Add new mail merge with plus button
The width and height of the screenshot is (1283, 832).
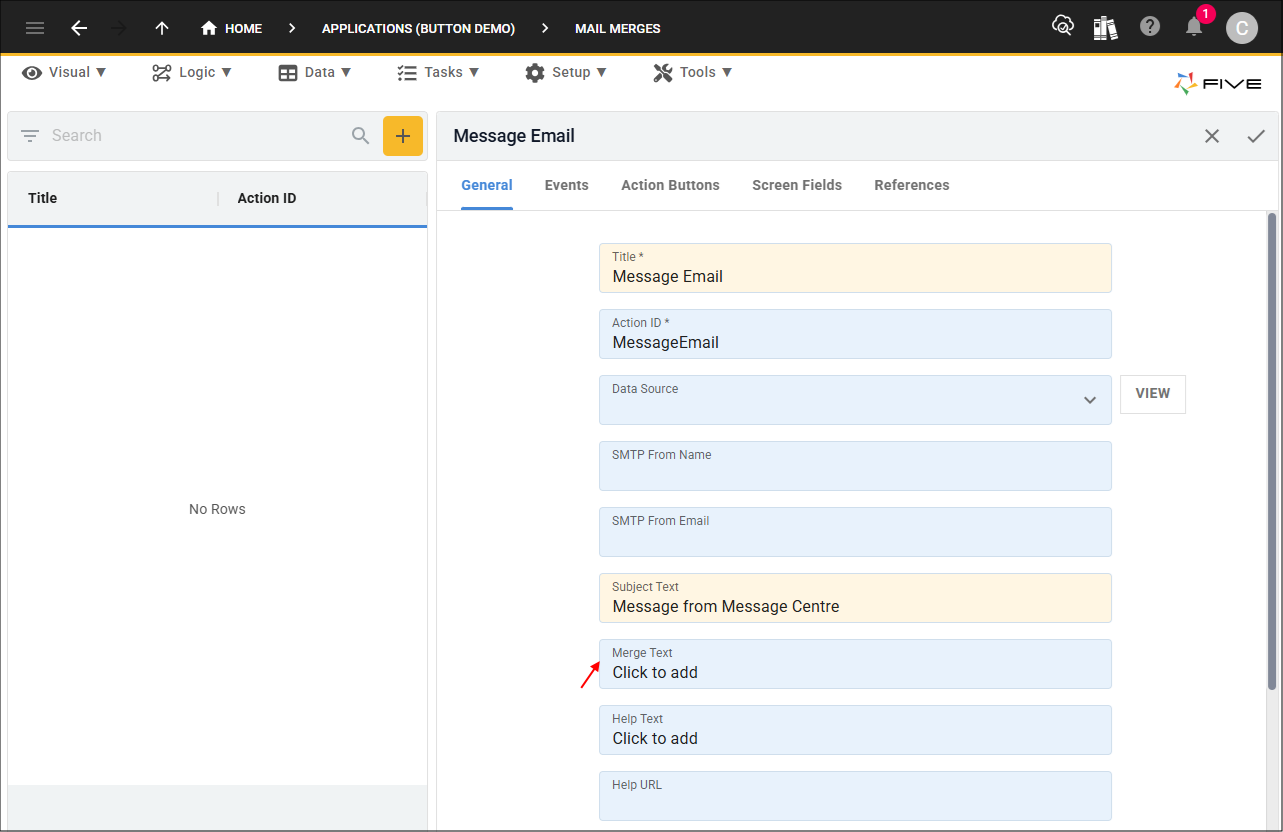click(403, 136)
